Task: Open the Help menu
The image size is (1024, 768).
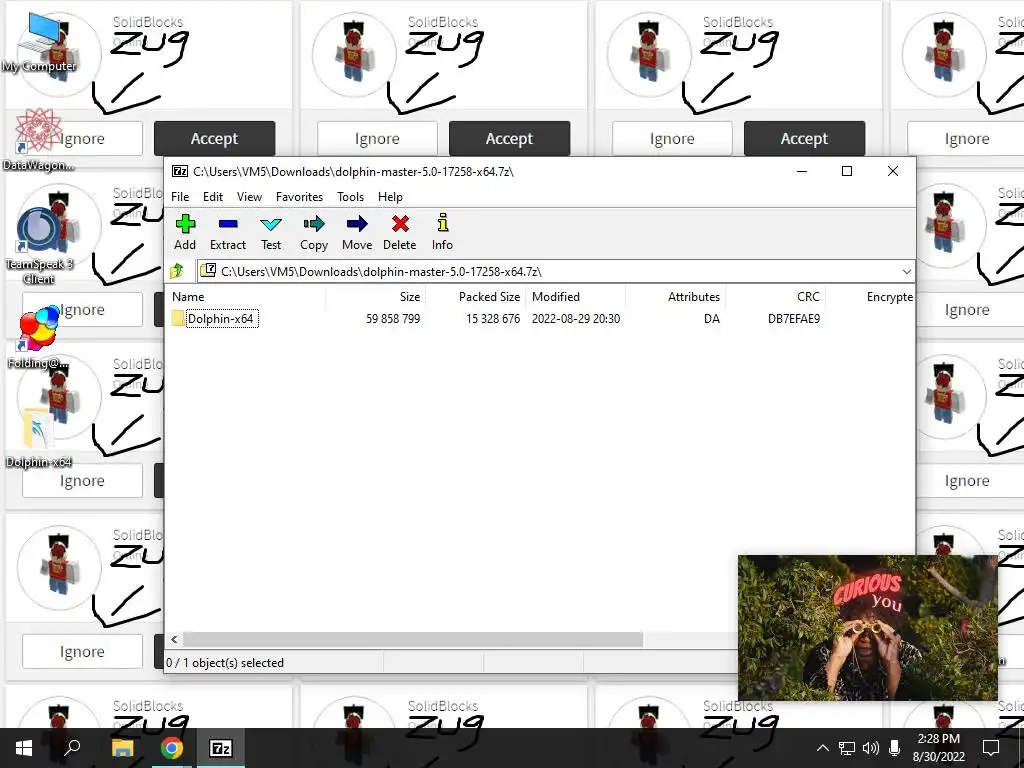Action: click(x=390, y=197)
